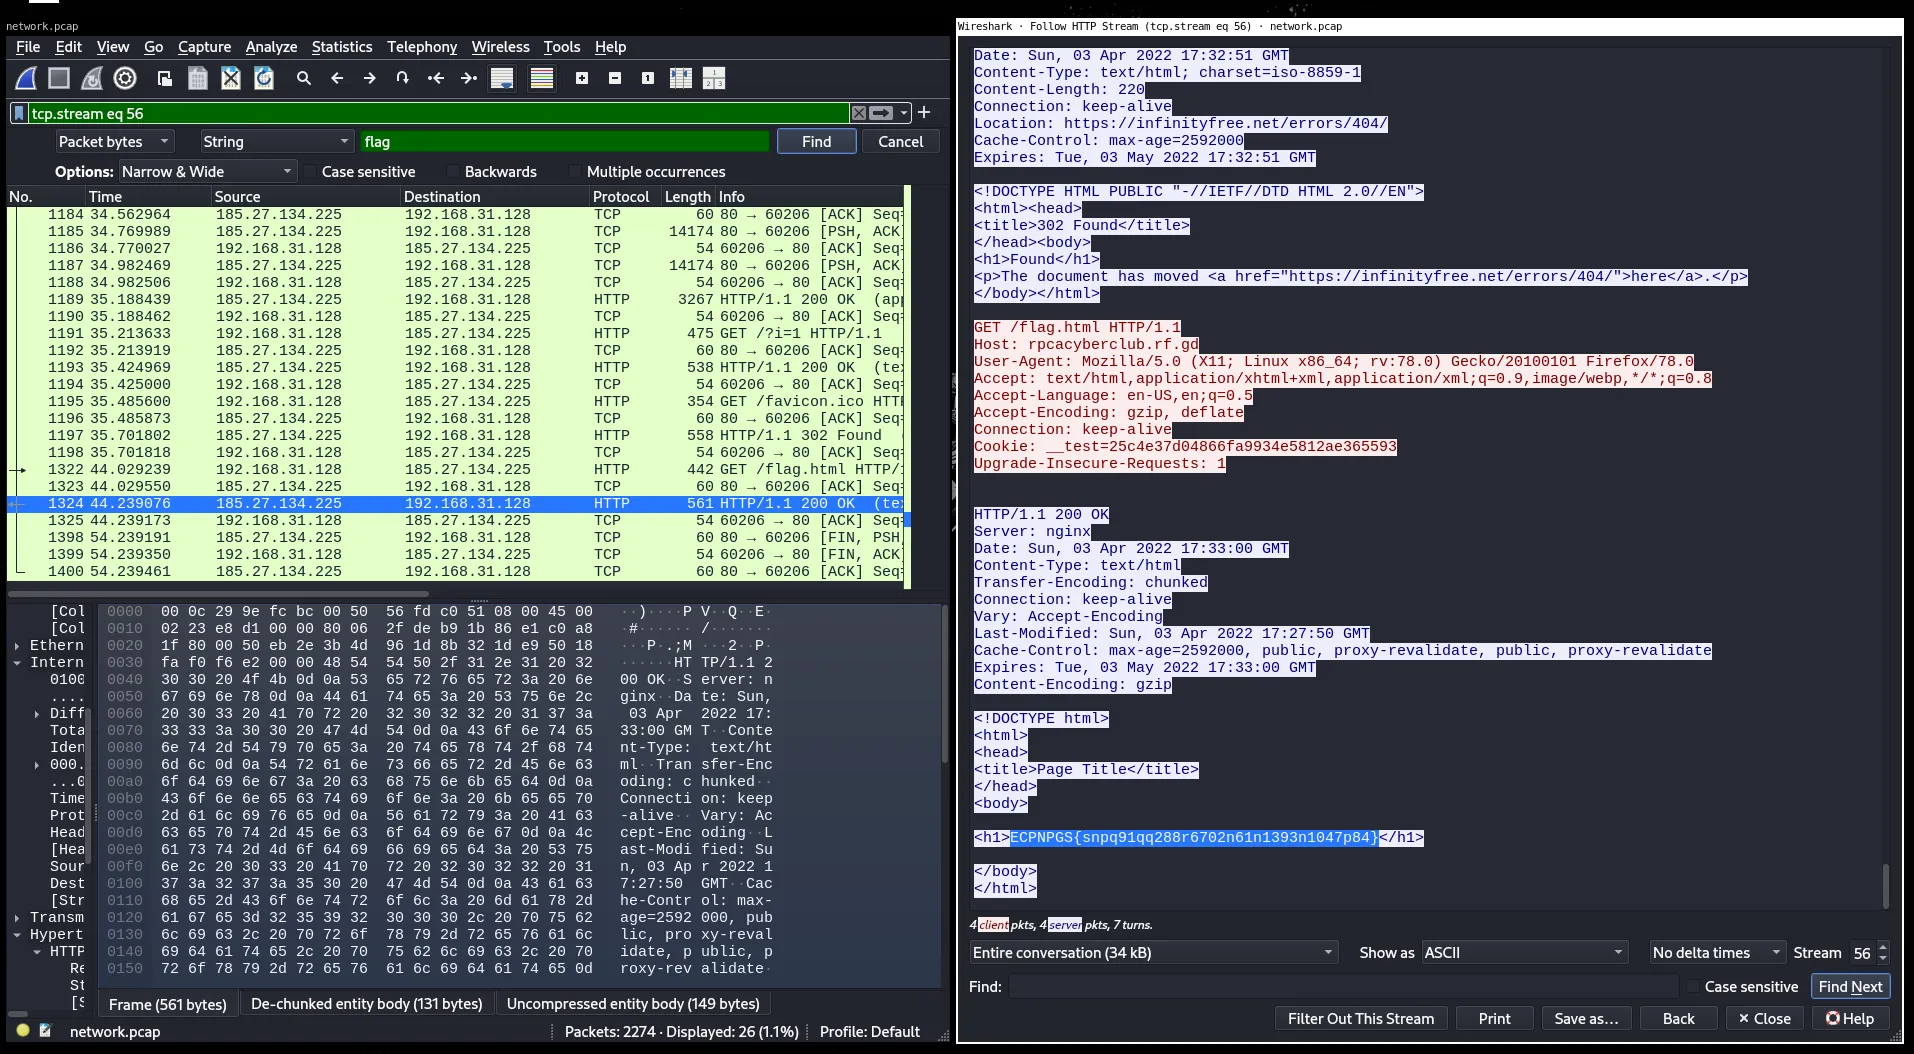The height and width of the screenshot is (1054, 1914).
Task: Open the Telephony menu
Action: [x=421, y=47]
